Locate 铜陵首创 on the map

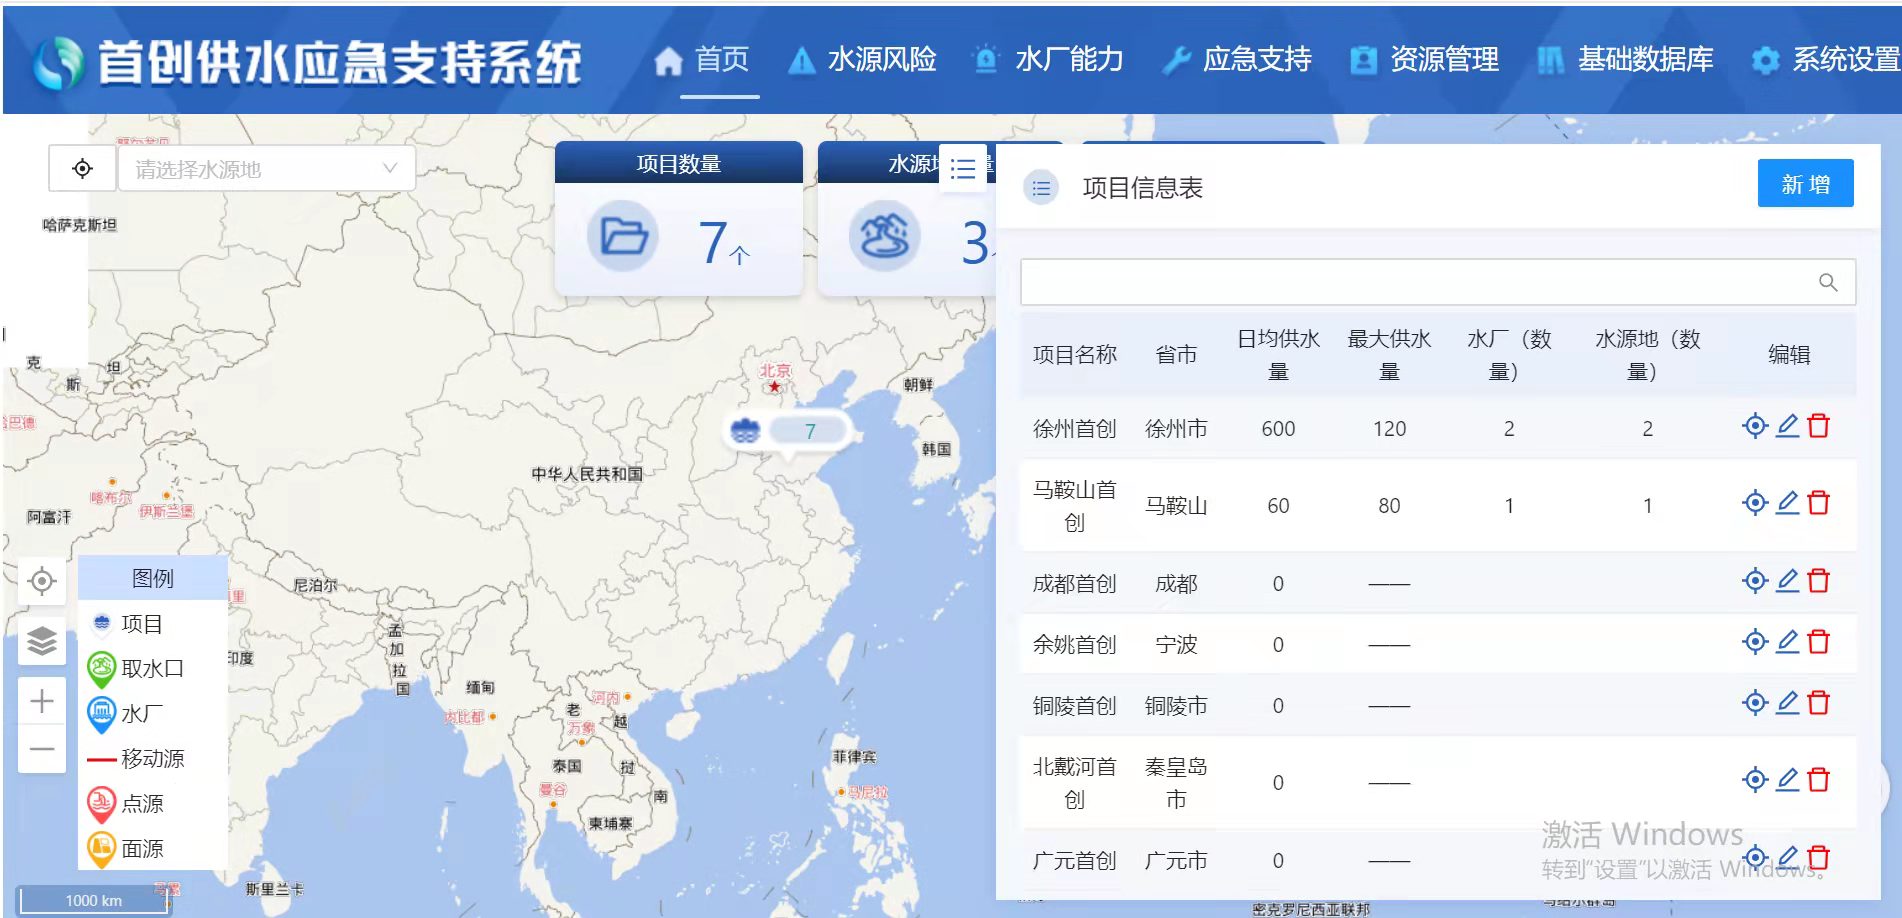(x=1754, y=703)
